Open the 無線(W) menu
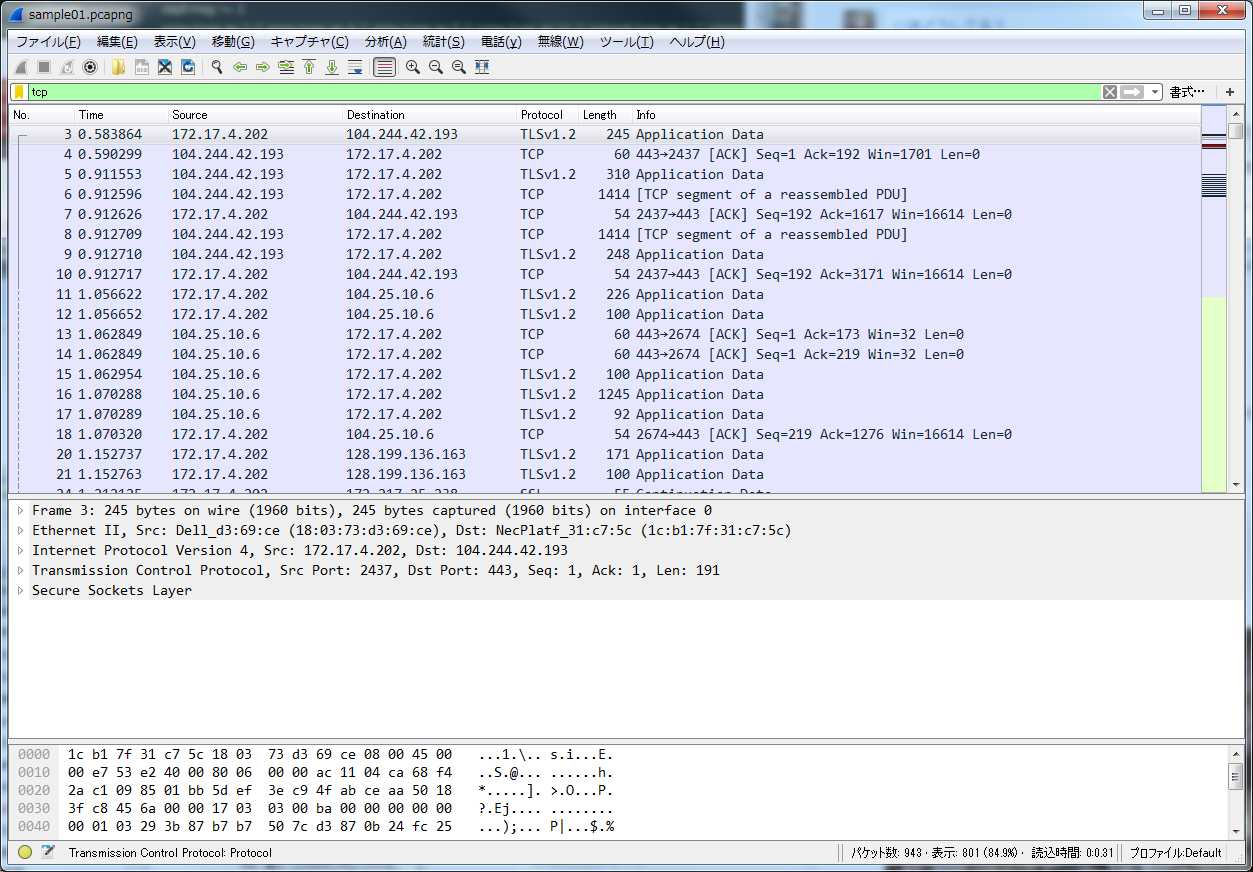The width and height of the screenshot is (1253, 872). (x=560, y=42)
